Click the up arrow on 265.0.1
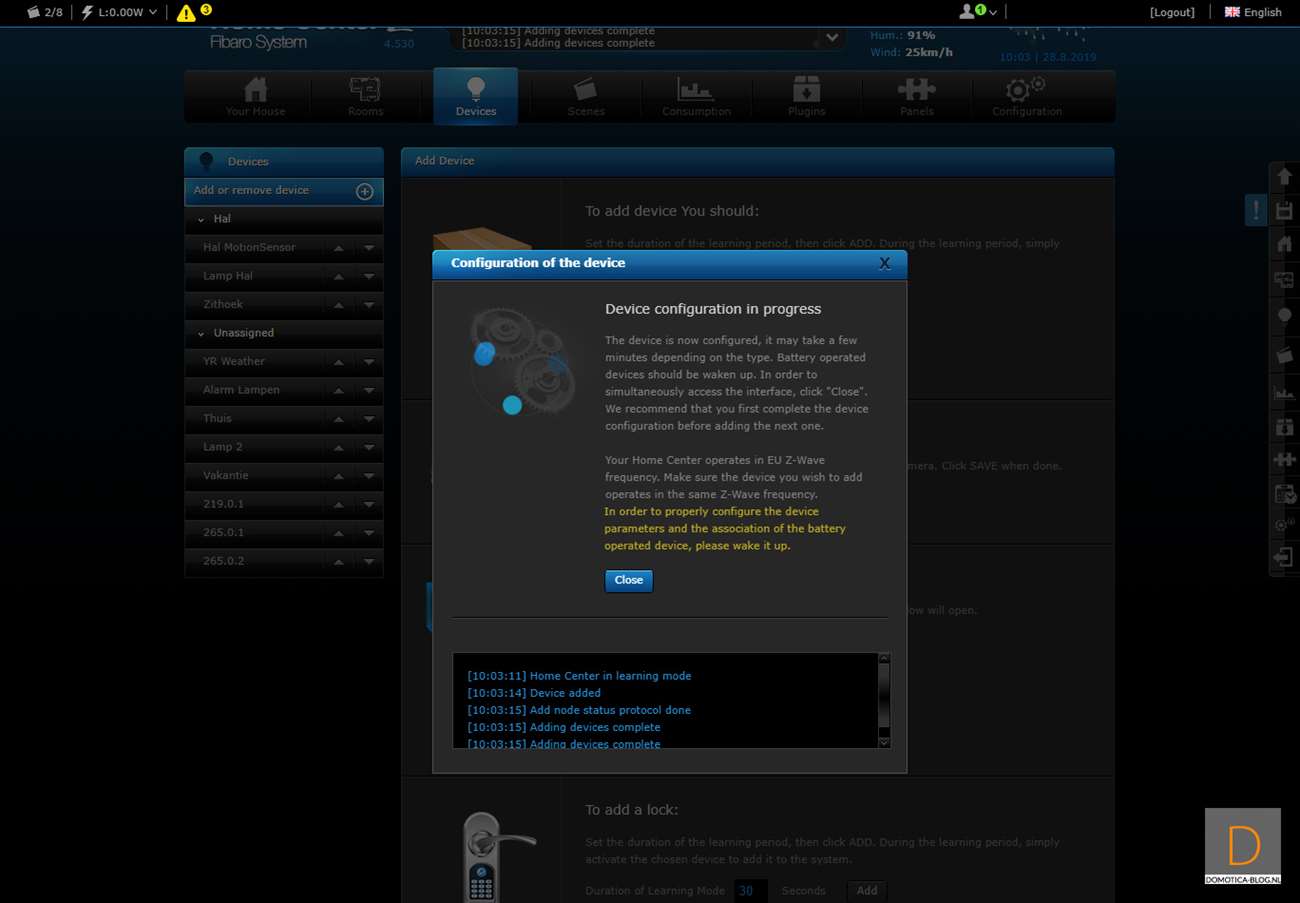This screenshot has height=903, width=1300. tap(339, 533)
